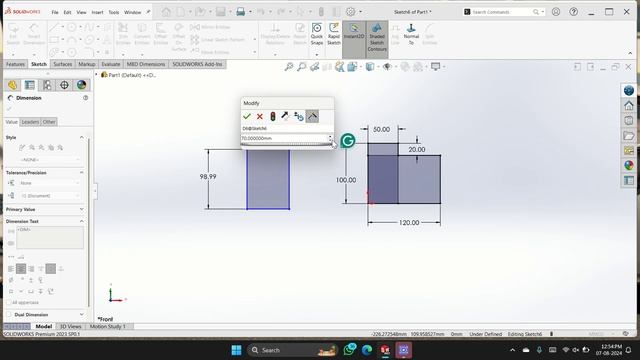This screenshot has width=640, height=360.
Task: Click the Previous View icon
Action: 314,67
